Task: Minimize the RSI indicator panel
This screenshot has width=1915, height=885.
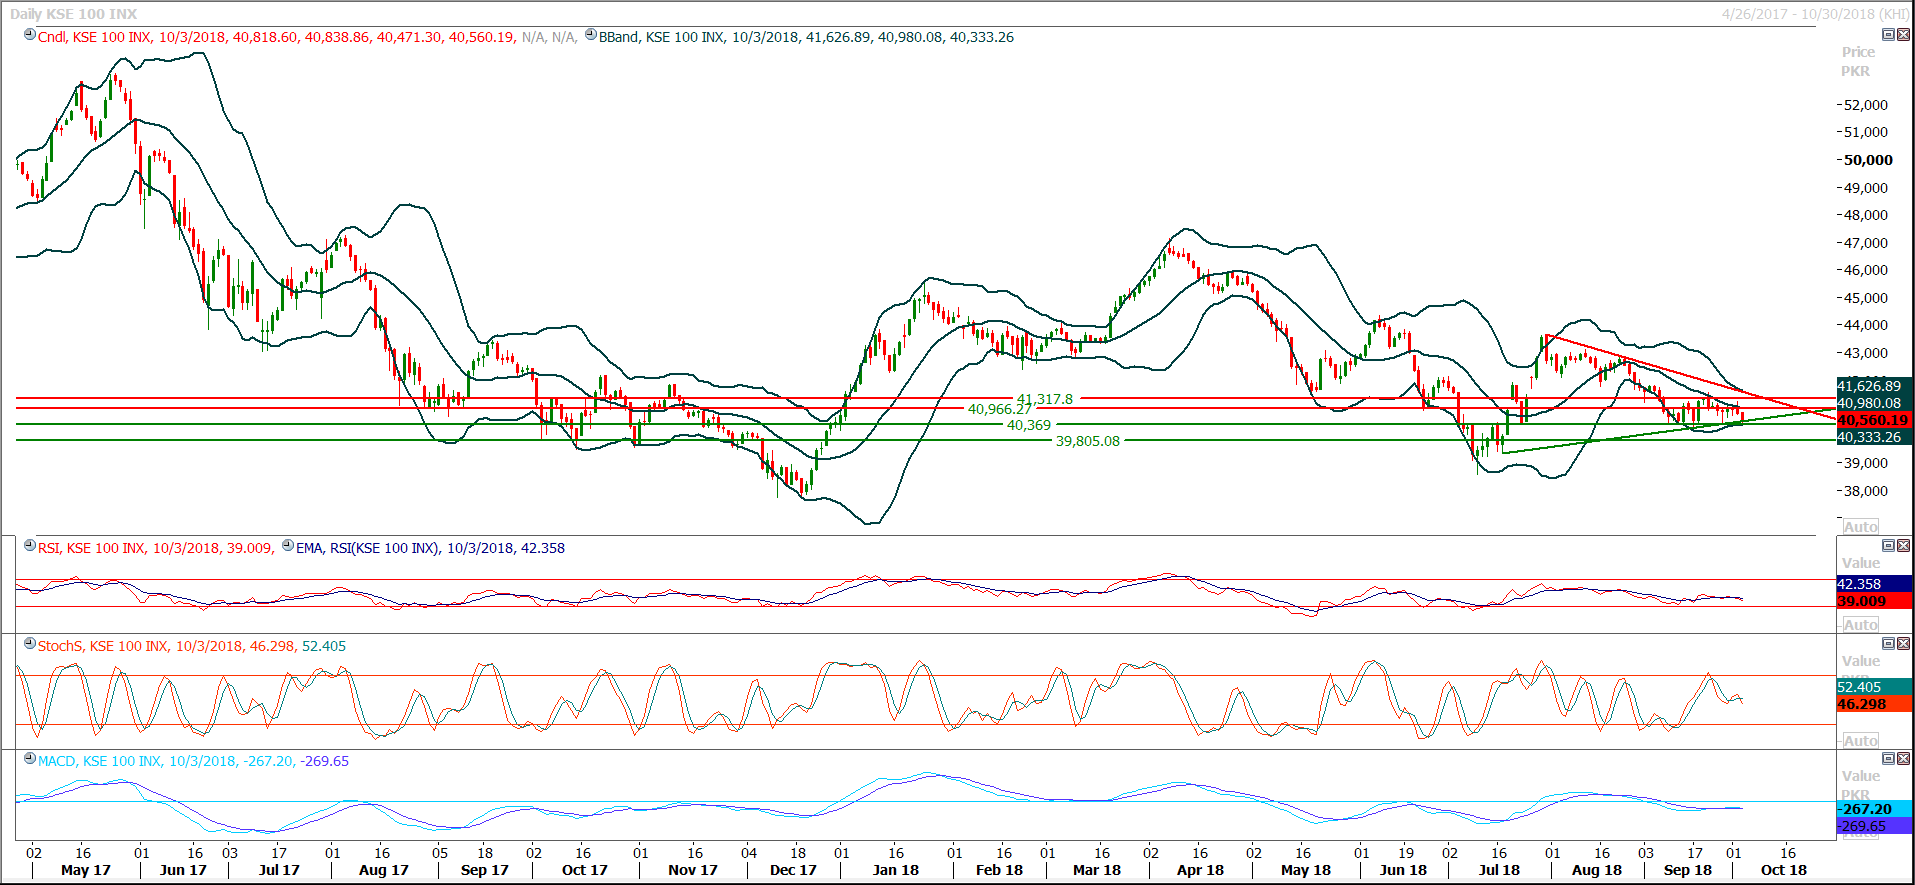Action: 1888,546
